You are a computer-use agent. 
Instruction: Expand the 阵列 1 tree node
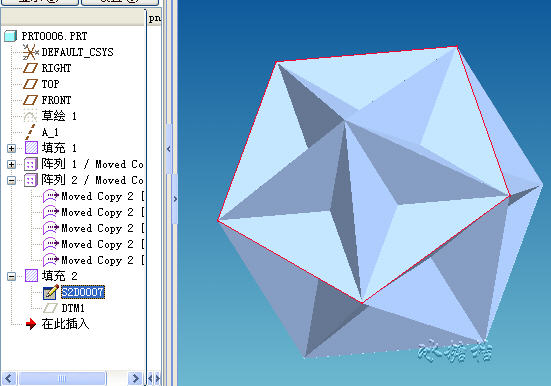[x=11, y=165]
